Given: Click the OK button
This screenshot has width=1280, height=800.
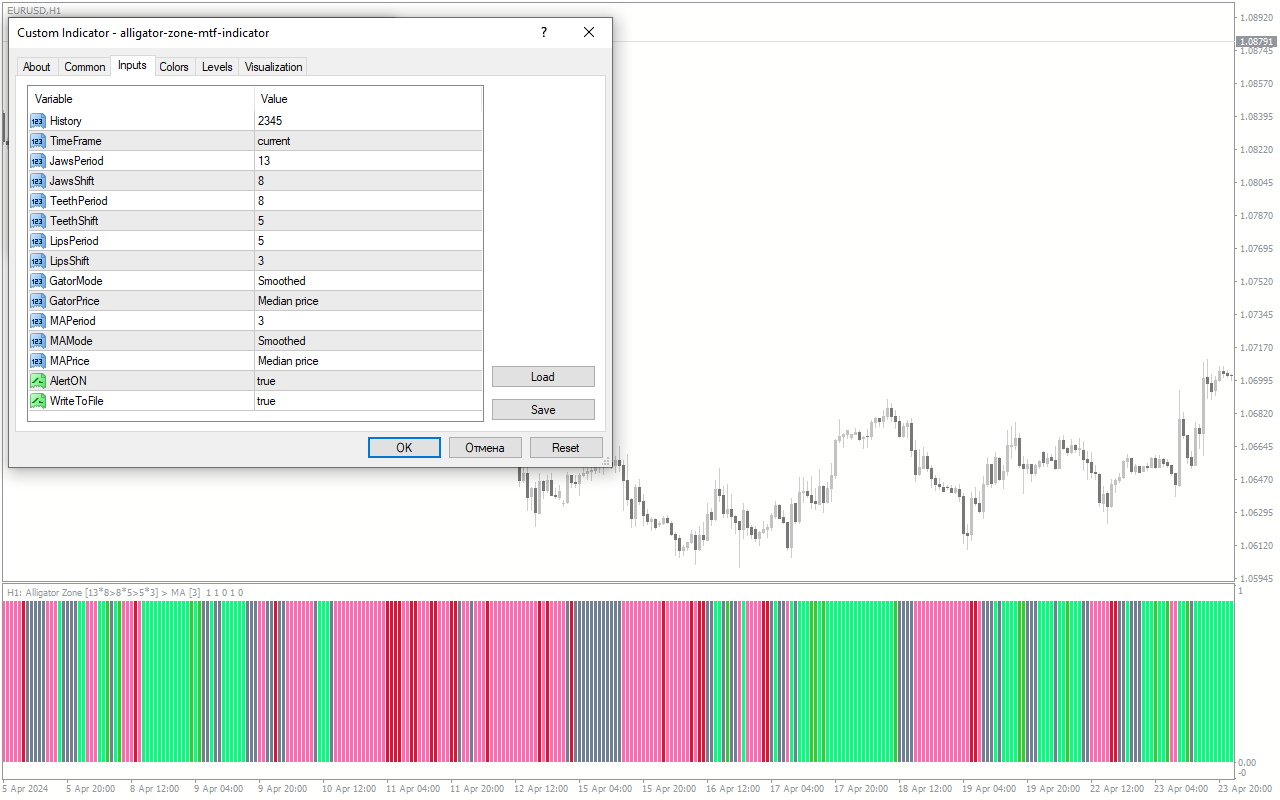Looking at the screenshot, I should click(x=404, y=447).
